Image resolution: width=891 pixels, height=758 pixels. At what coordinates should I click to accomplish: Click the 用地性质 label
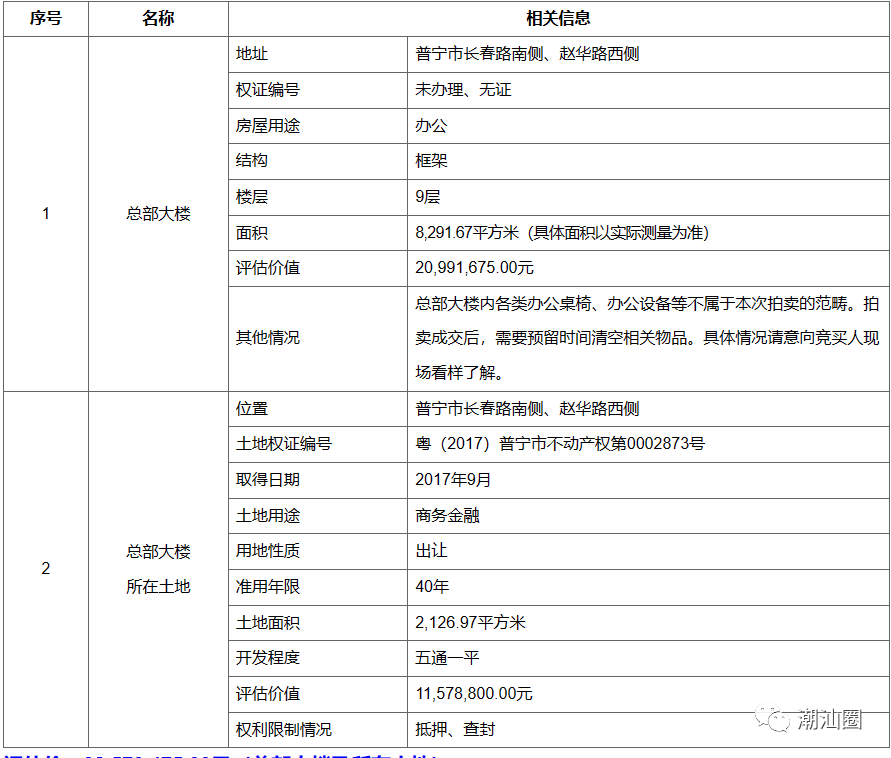tap(268, 551)
